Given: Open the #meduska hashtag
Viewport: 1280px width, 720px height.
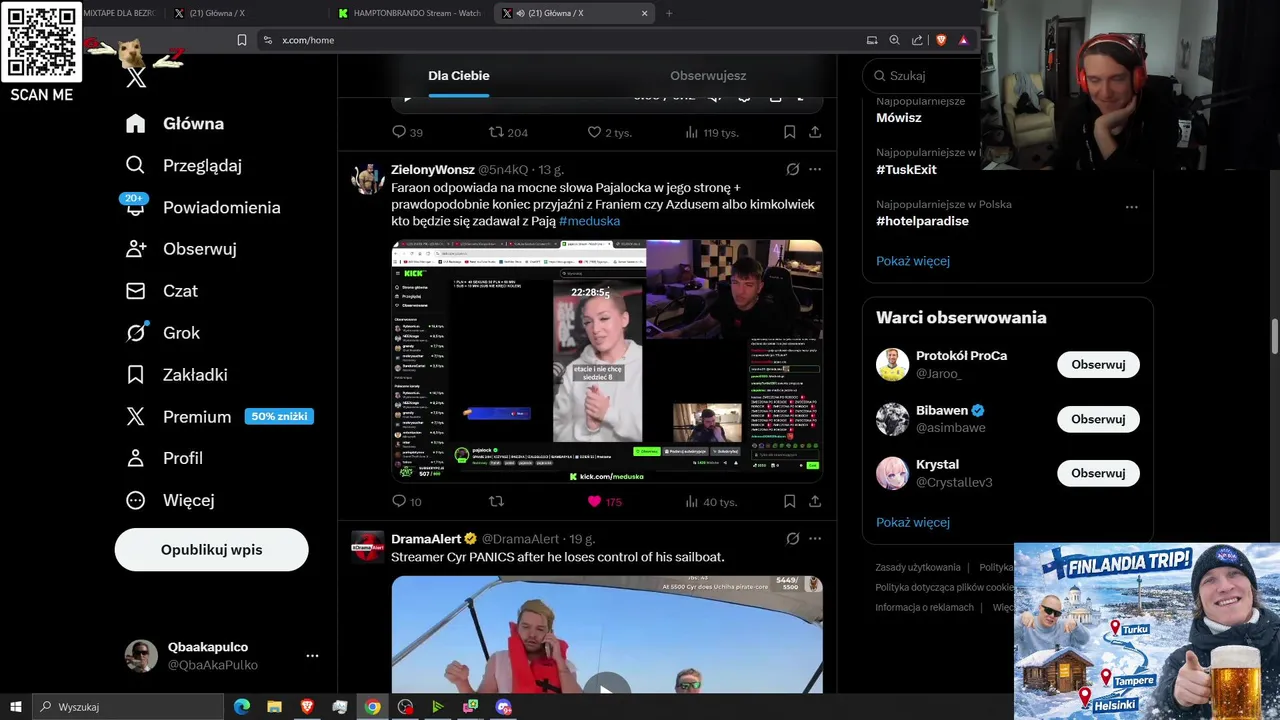Looking at the screenshot, I should coord(589,221).
